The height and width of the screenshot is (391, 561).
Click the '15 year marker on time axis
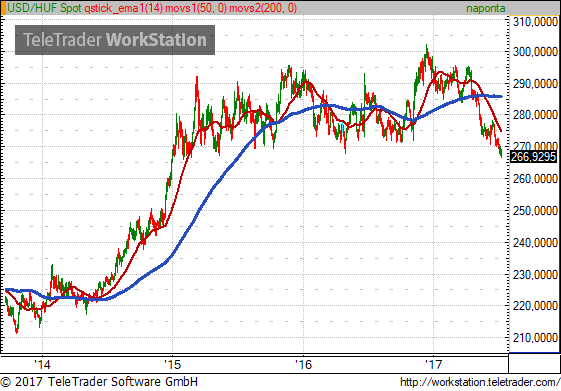[172, 365]
